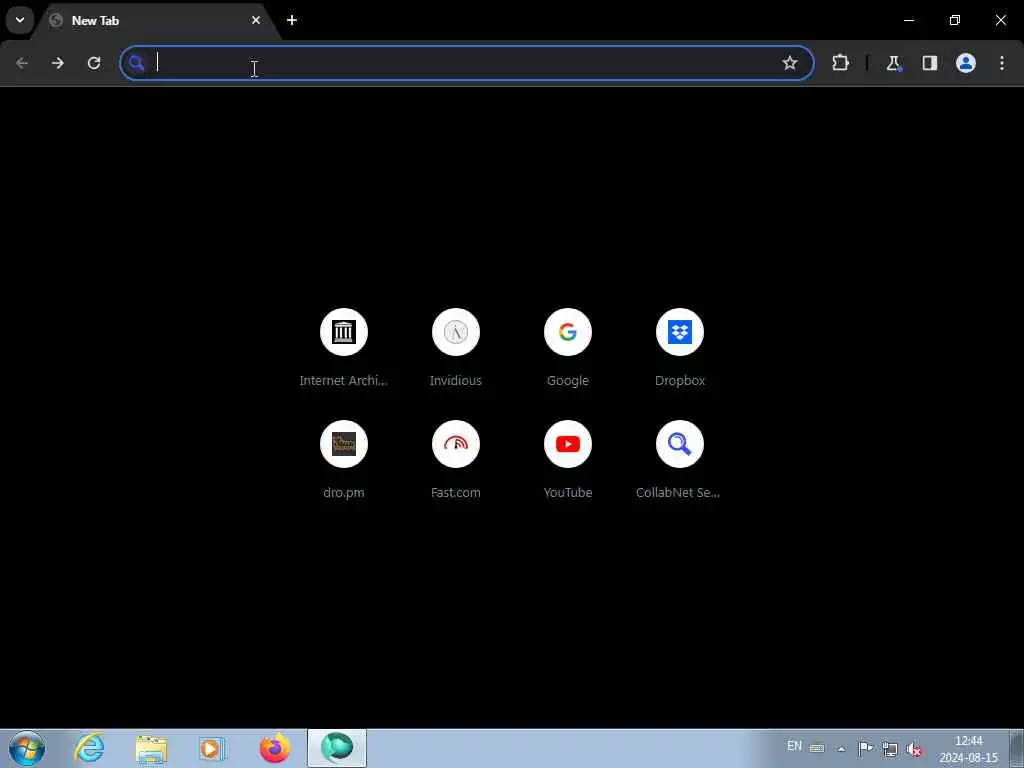Open the Fast.com shortcut tile
The width and height of the screenshot is (1024, 768).
tap(456, 460)
